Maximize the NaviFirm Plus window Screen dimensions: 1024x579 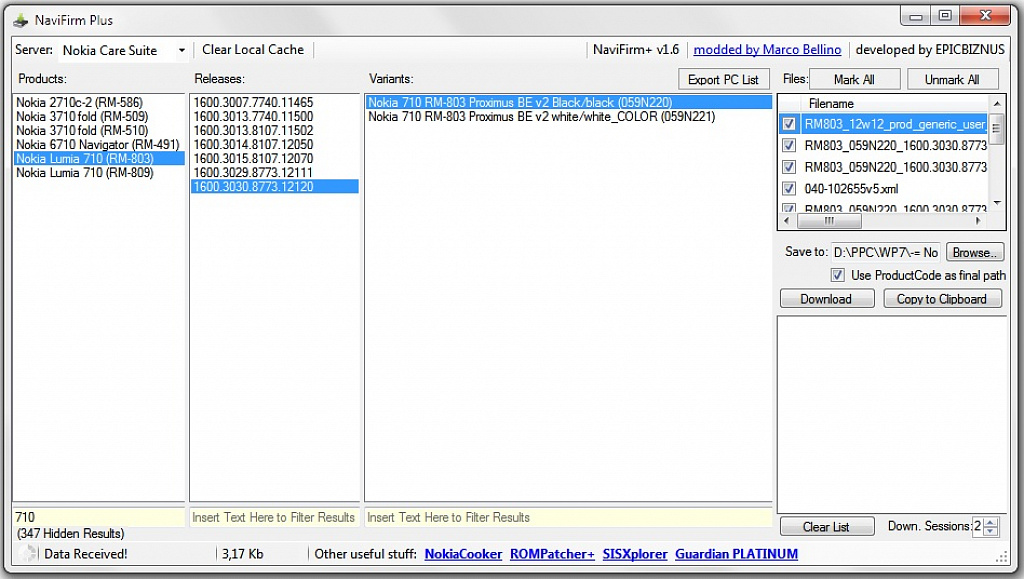(x=945, y=16)
